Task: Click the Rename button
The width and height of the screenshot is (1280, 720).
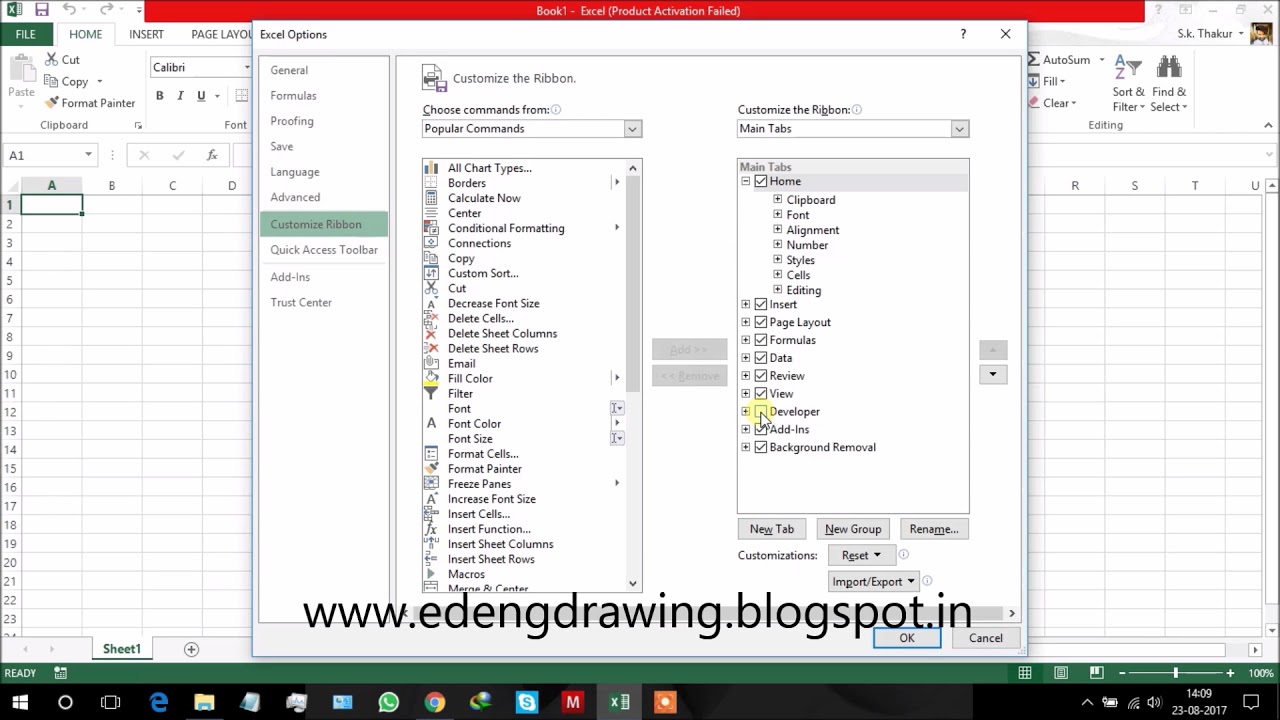Action: coord(934,529)
